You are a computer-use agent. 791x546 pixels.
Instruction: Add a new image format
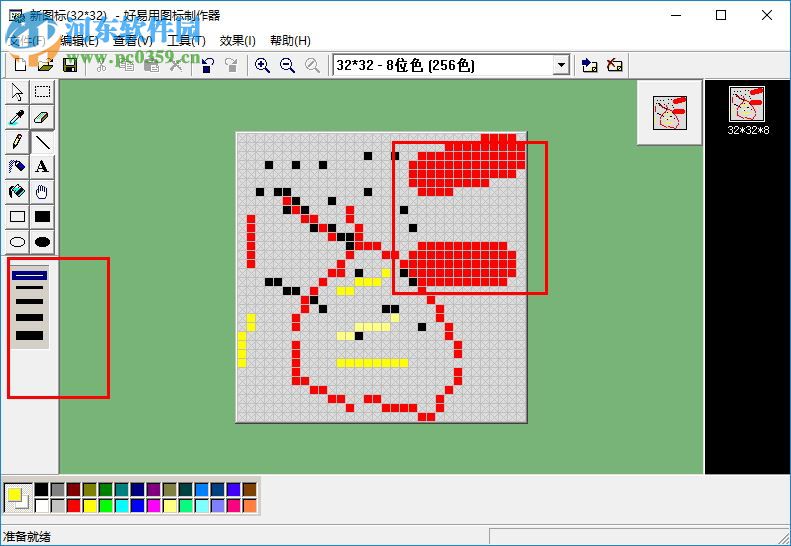[590, 65]
